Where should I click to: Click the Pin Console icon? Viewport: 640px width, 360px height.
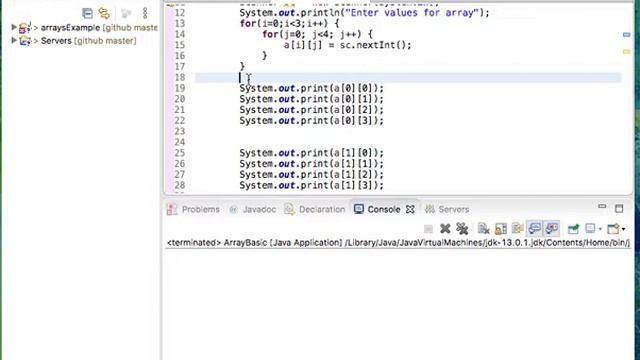tap(573, 229)
